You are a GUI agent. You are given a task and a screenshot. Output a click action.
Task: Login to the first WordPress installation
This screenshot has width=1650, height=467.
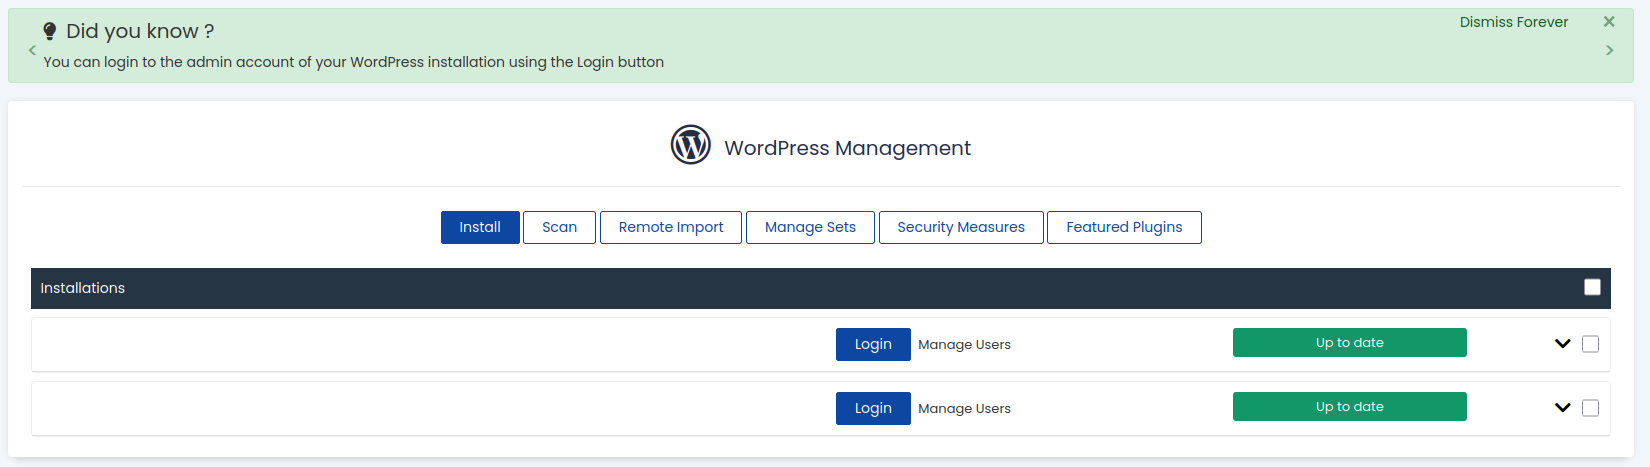tap(873, 344)
